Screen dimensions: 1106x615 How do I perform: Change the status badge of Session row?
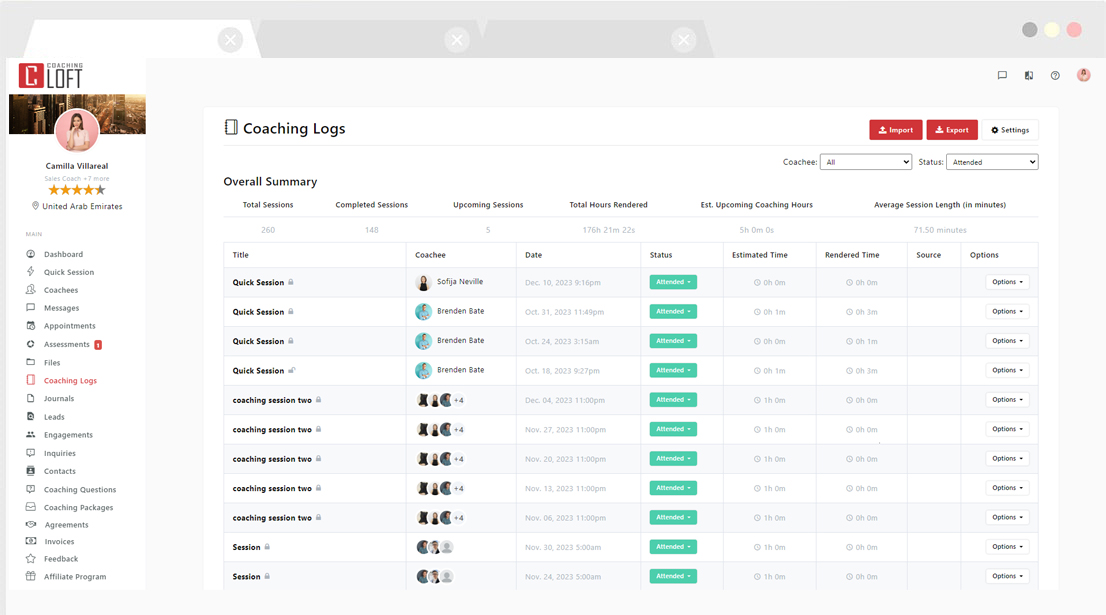(x=672, y=547)
